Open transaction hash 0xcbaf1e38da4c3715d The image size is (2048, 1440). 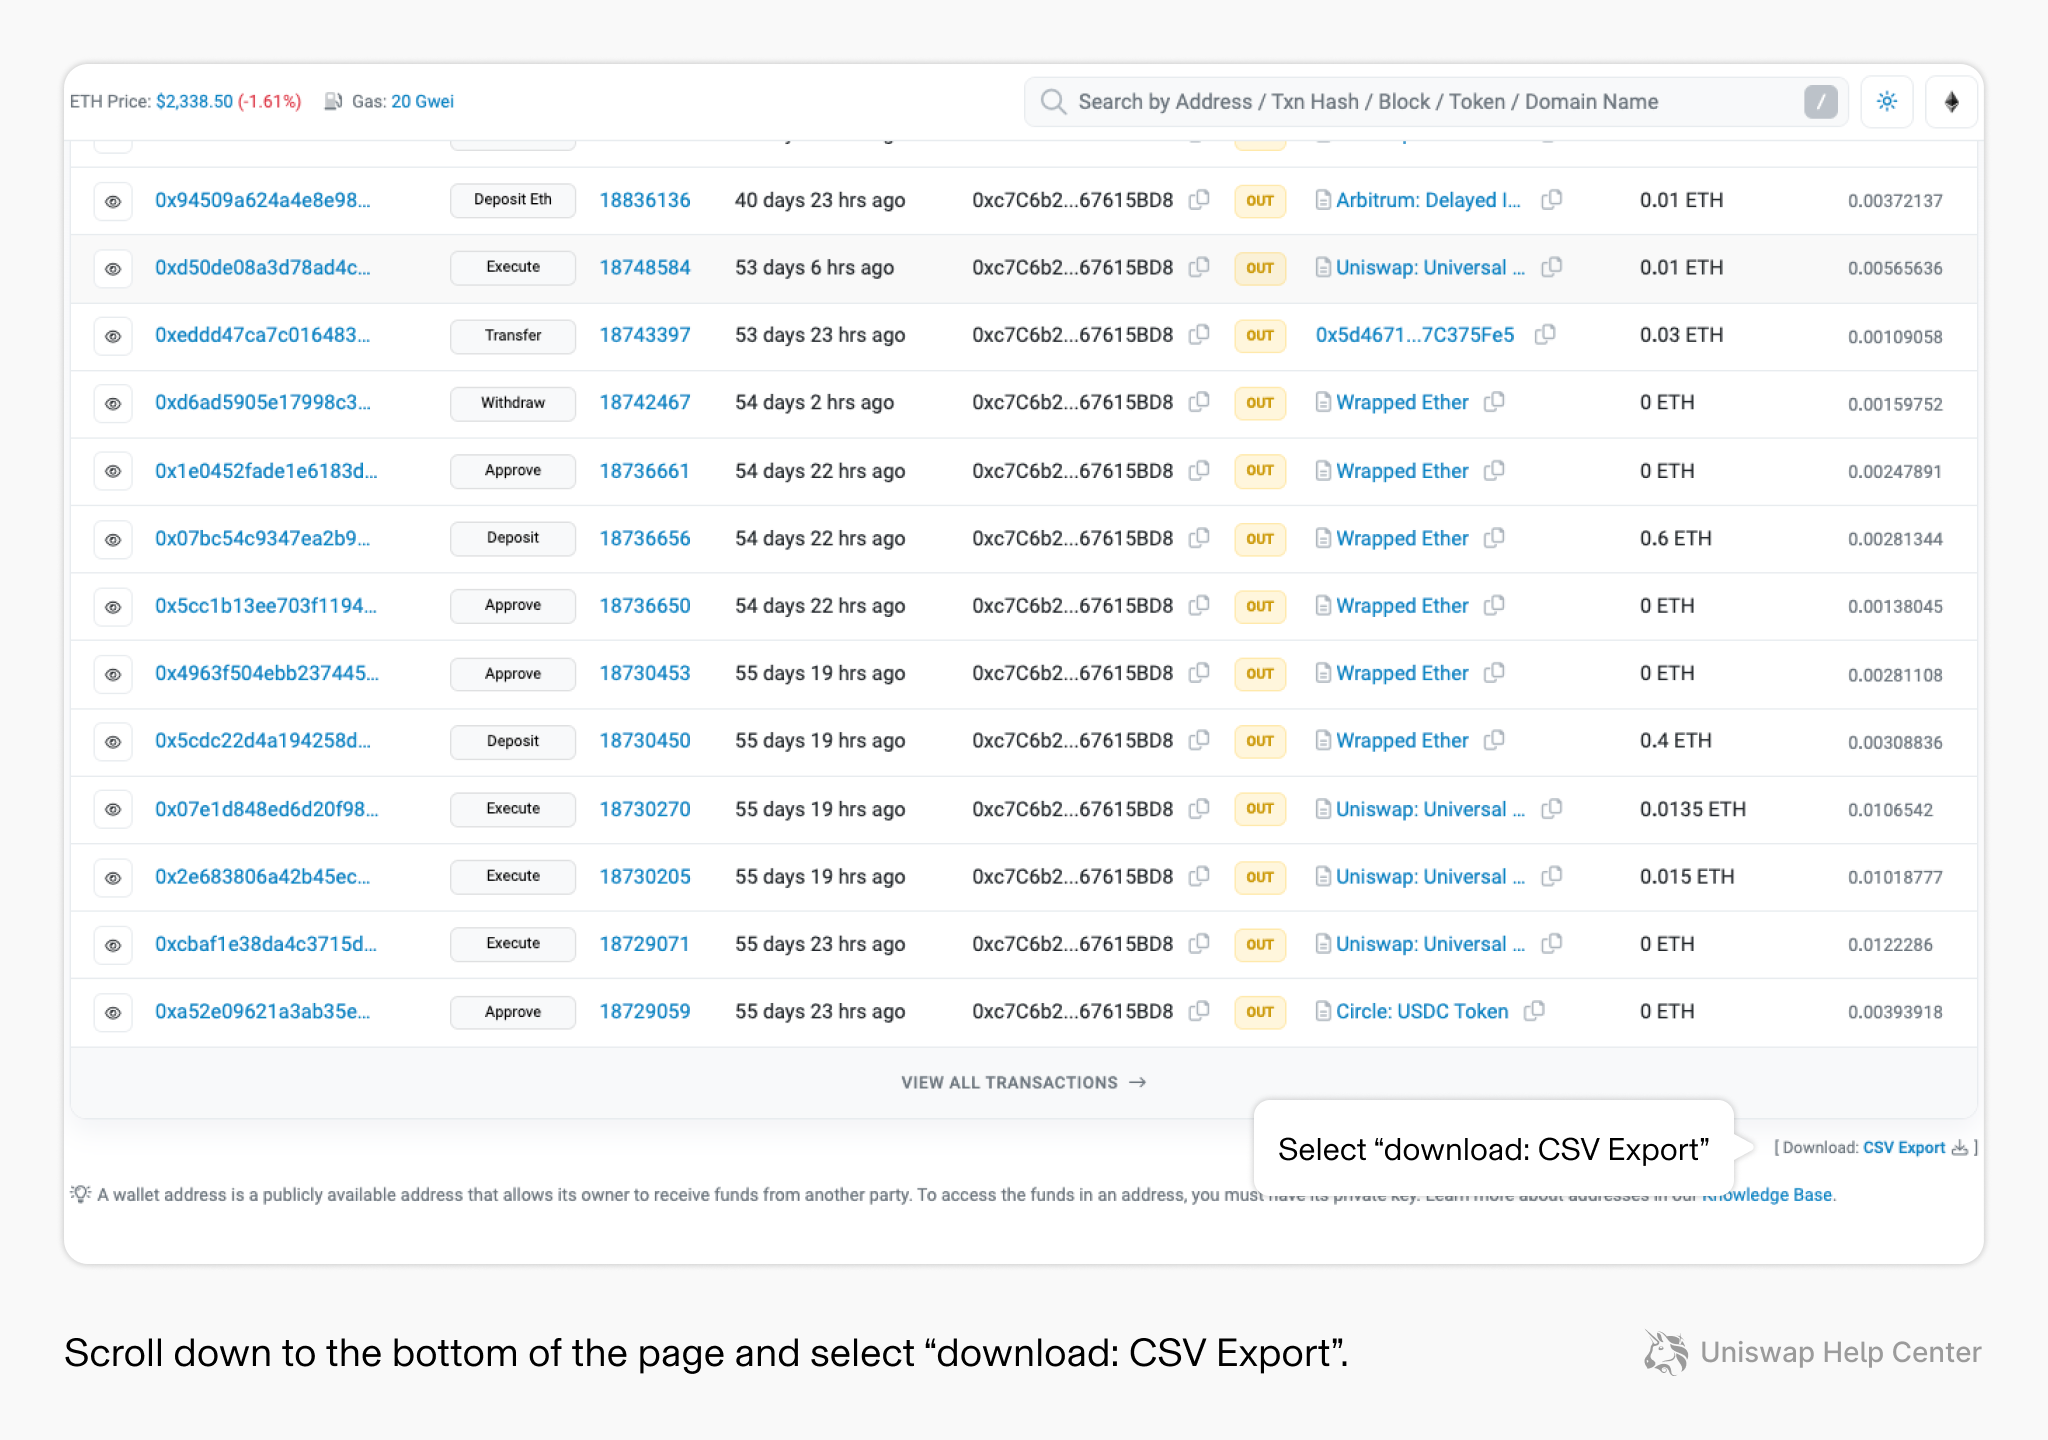(266, 944)
